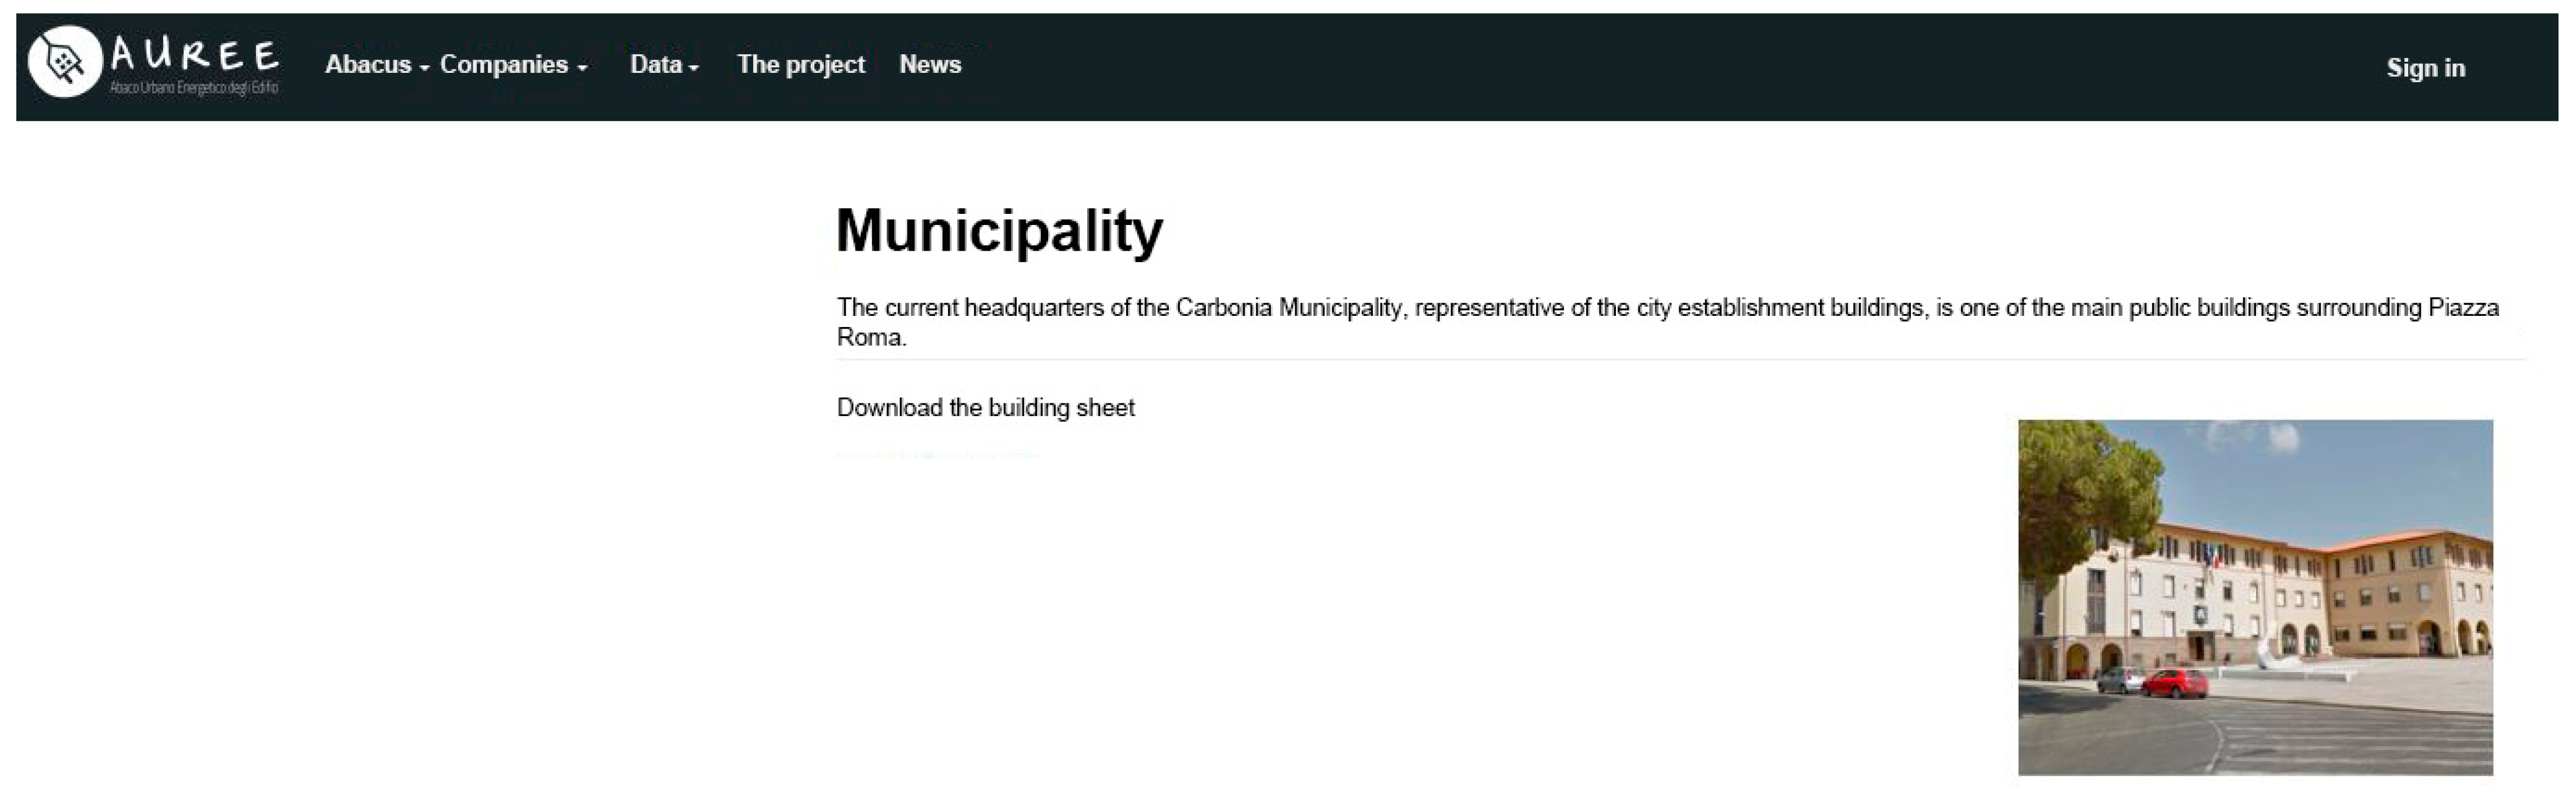
Task: Open the Data dropdown caret
Action: tap(694, 68)
